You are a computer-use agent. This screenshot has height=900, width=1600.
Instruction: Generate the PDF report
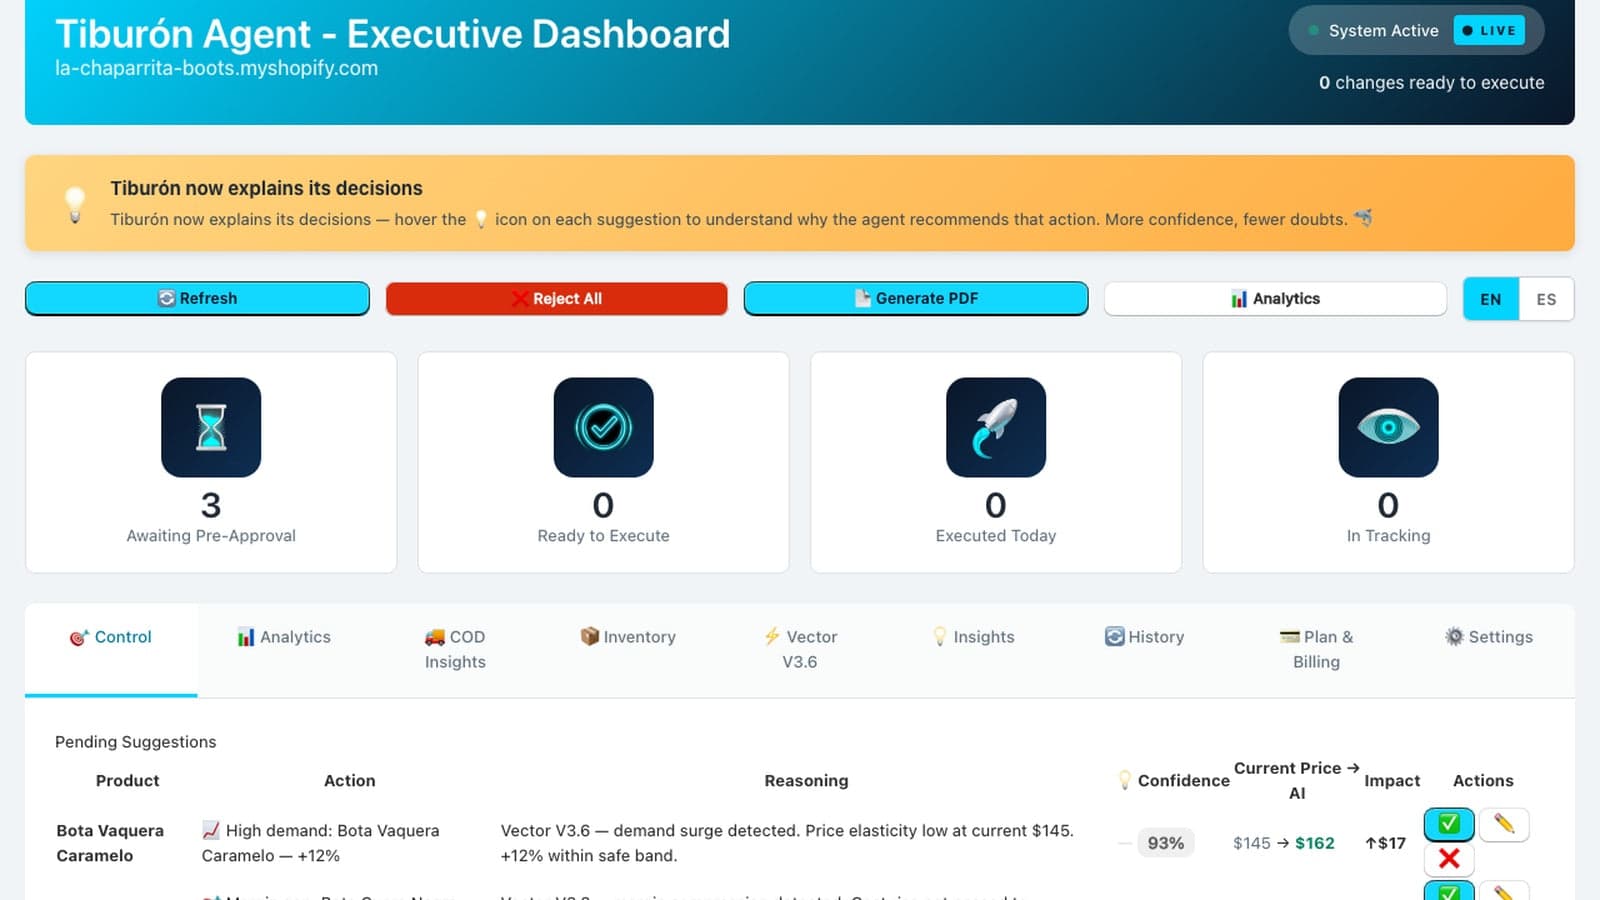tap(916, 298)
